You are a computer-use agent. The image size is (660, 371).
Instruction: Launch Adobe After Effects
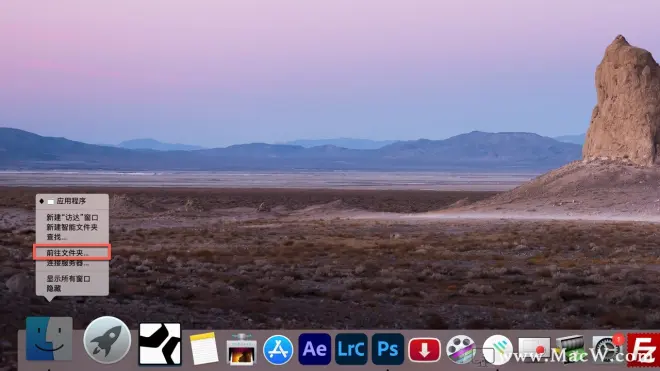point(314,349)
